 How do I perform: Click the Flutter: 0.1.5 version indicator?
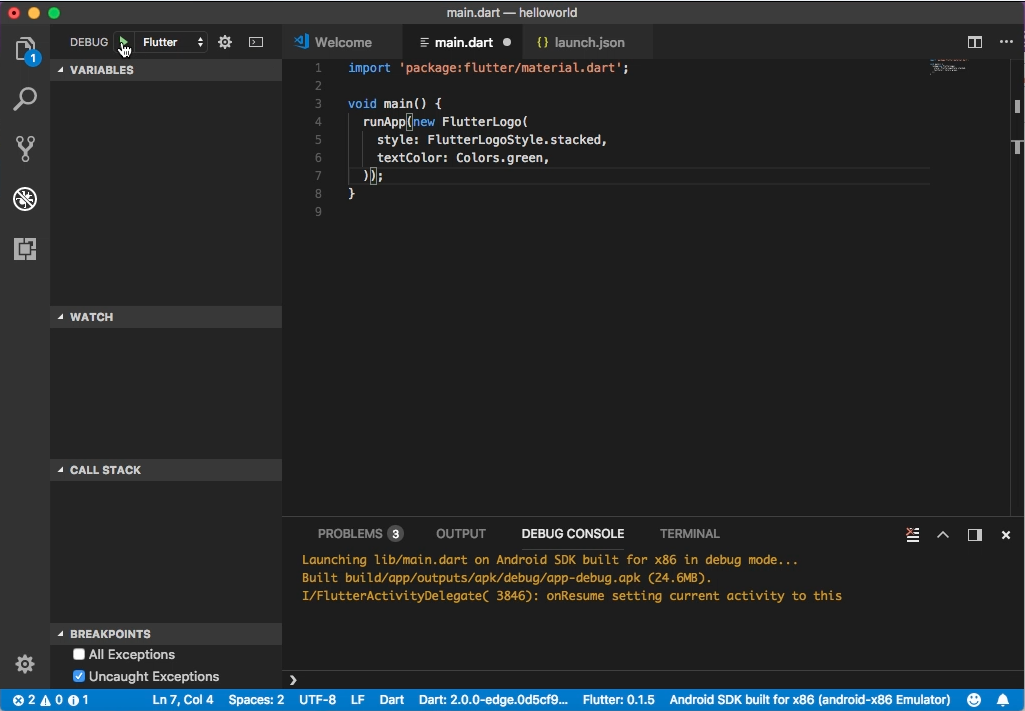(x=618, y=700)
